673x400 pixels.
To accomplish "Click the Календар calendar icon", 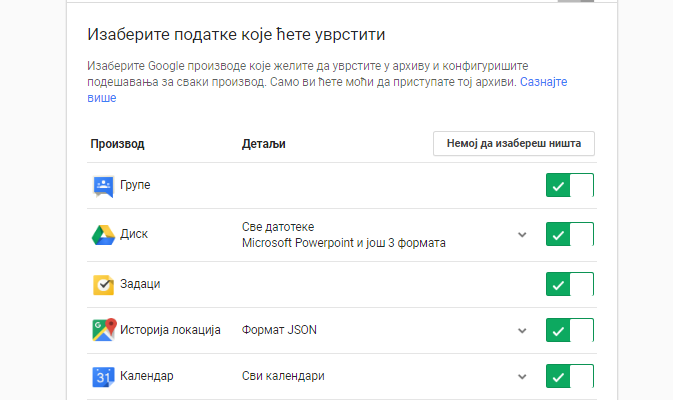I will pos(103,377).
